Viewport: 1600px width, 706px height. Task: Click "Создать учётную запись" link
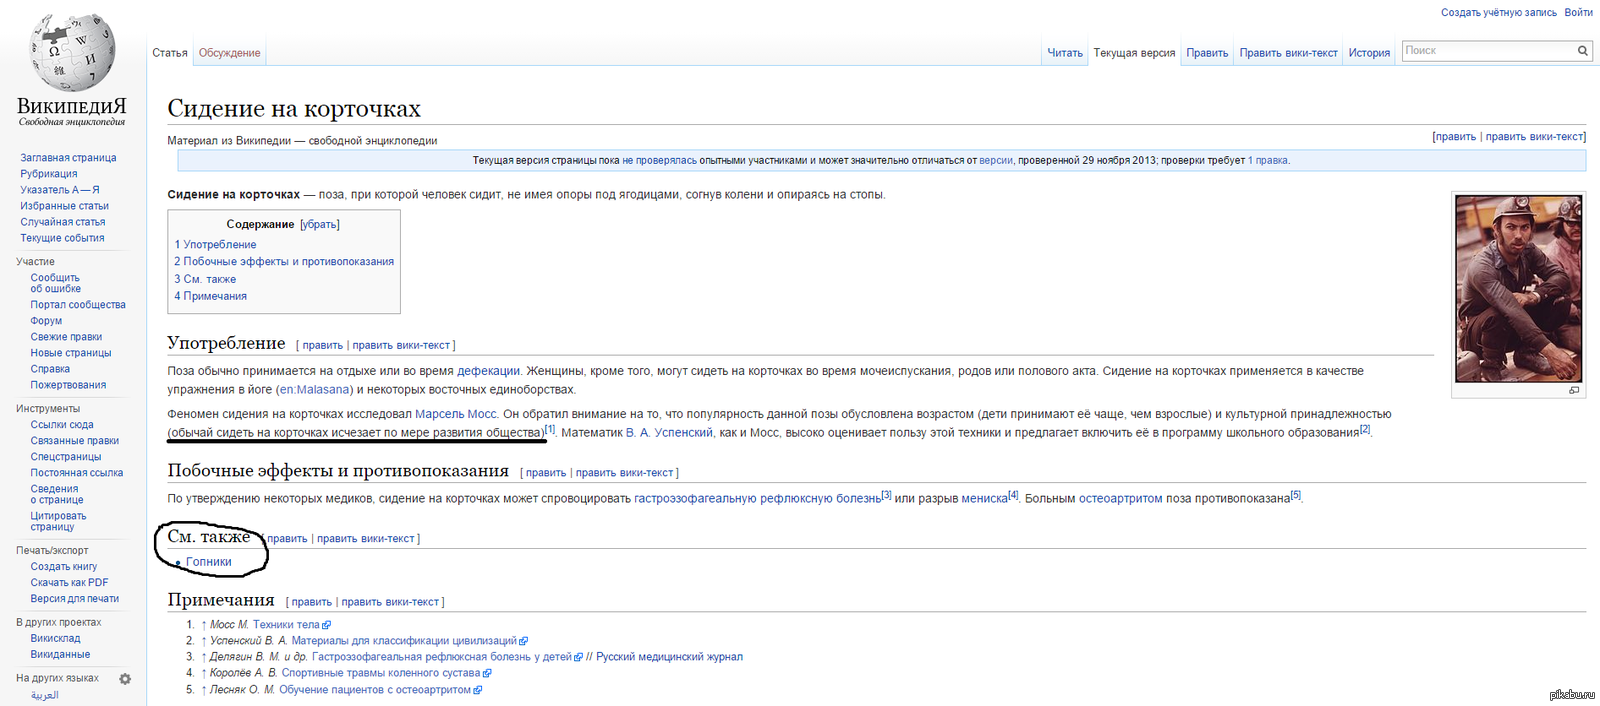coord(1498,13)
